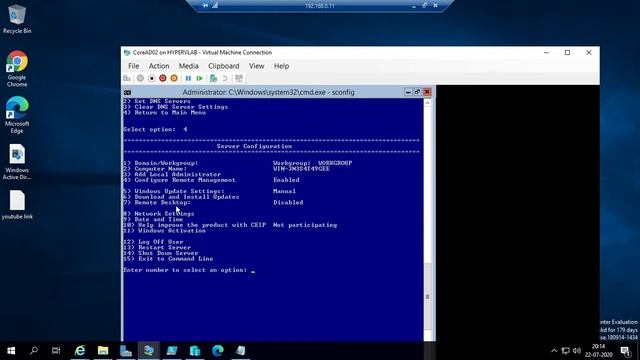Click 'Network Settings' option line
The height and width of the screenshot is (360, 640).
click(159, 214)
